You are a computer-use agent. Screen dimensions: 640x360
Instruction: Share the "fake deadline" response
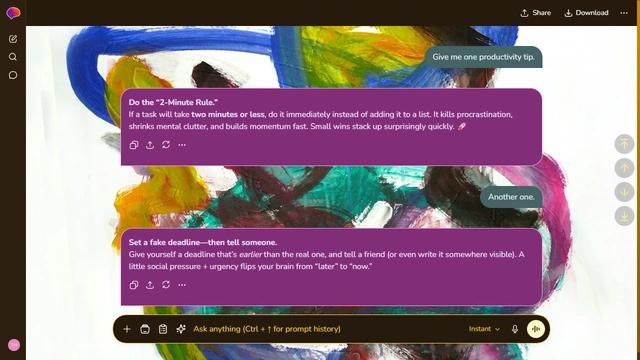coord(150,285)
